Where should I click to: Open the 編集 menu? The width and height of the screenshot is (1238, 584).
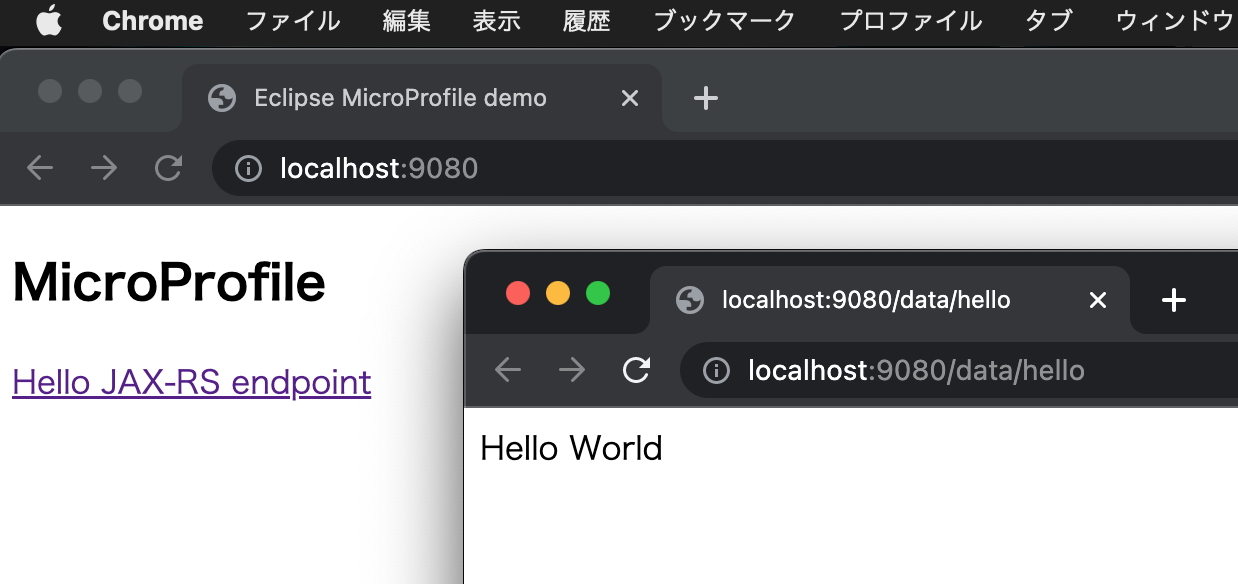click(x=407, y=21)
